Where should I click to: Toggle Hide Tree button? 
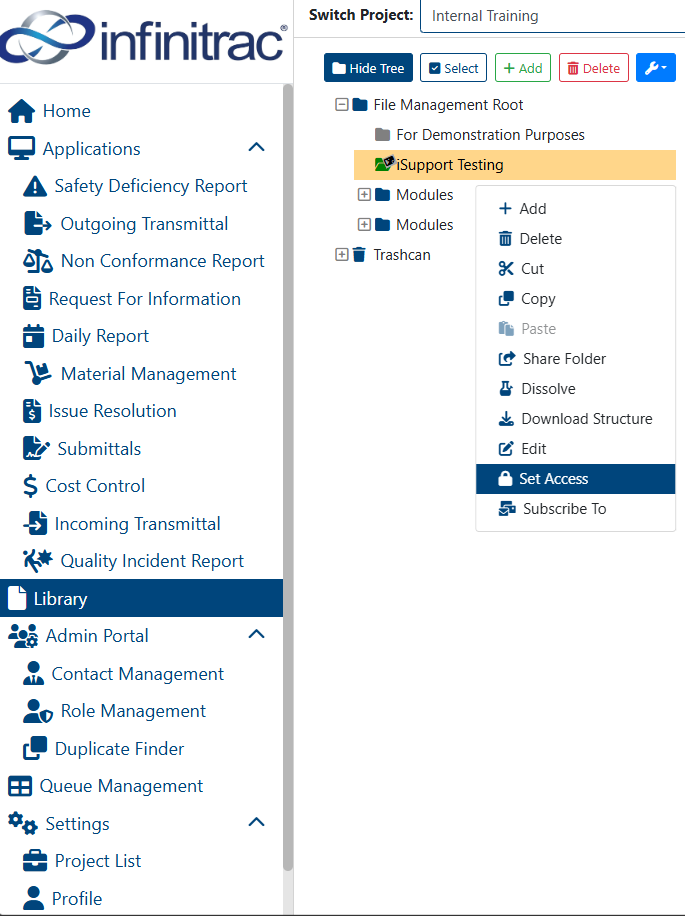(x=368, y=68)
